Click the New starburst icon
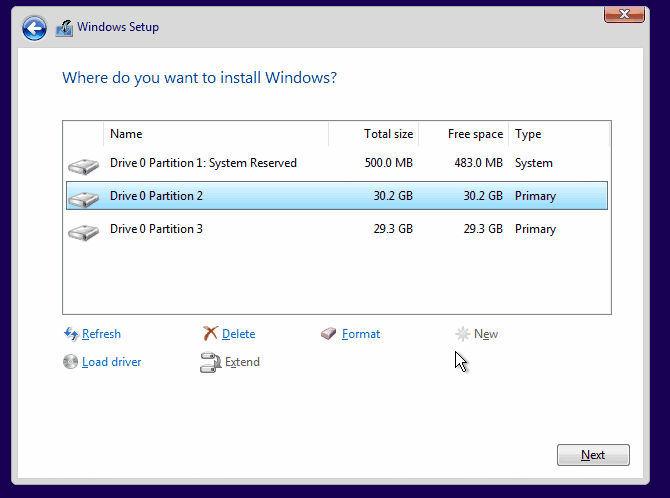Image resolution: width=670 pixels, height=498 pixels. [462, 333]
